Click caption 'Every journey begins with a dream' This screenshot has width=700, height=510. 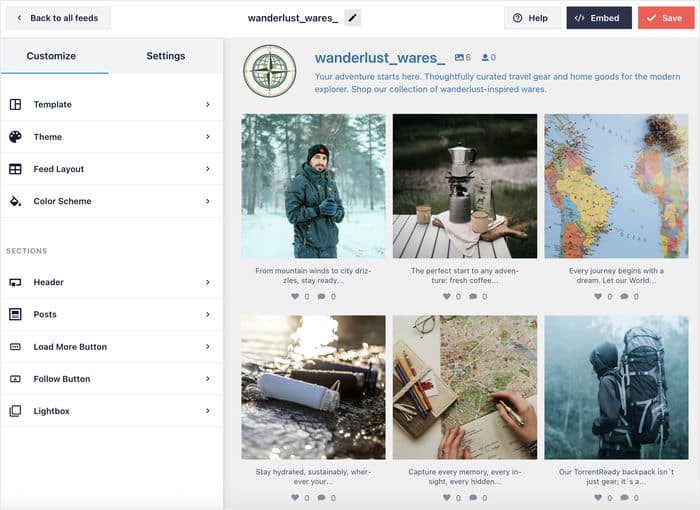tap(616, 276)
